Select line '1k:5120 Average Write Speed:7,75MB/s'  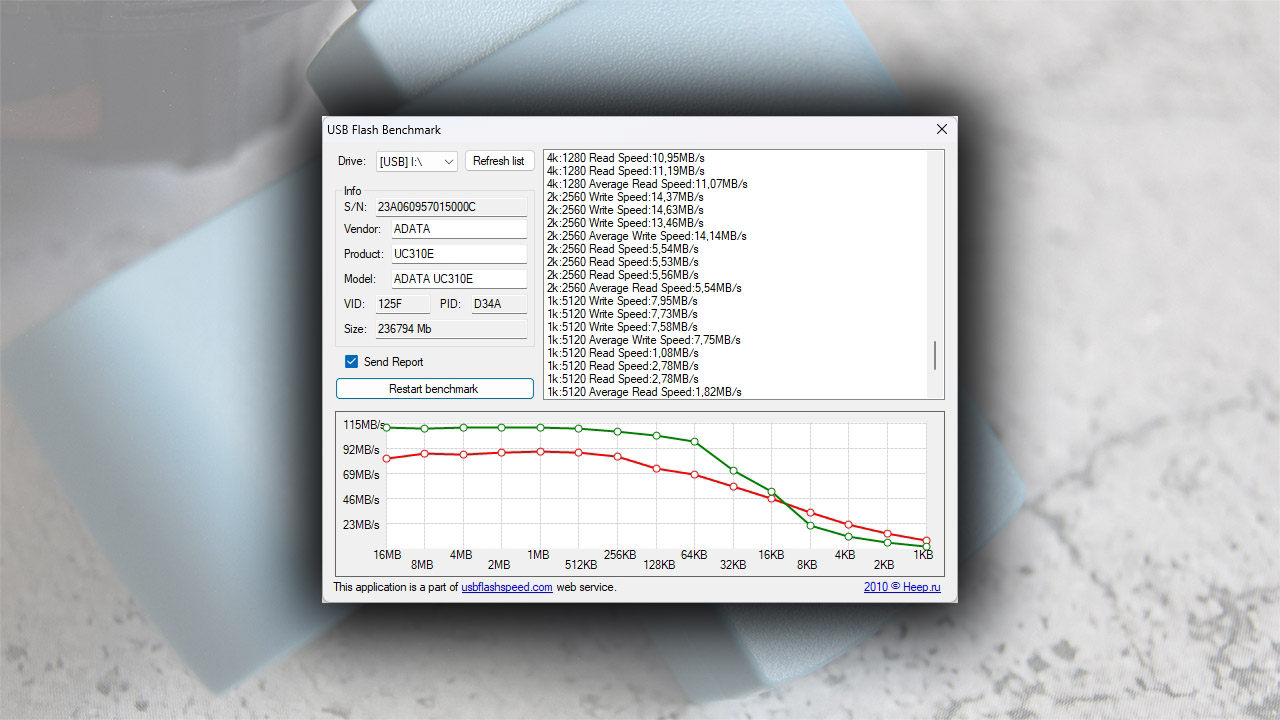tap(644, 340)
